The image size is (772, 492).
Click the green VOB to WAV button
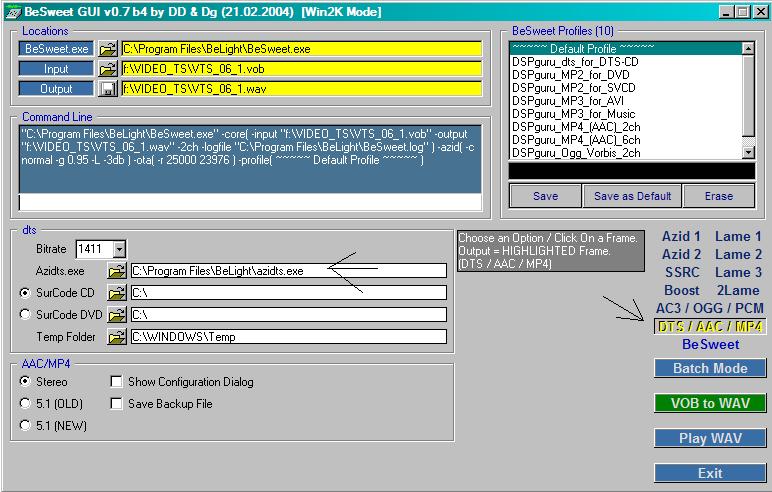pos(710,403)
